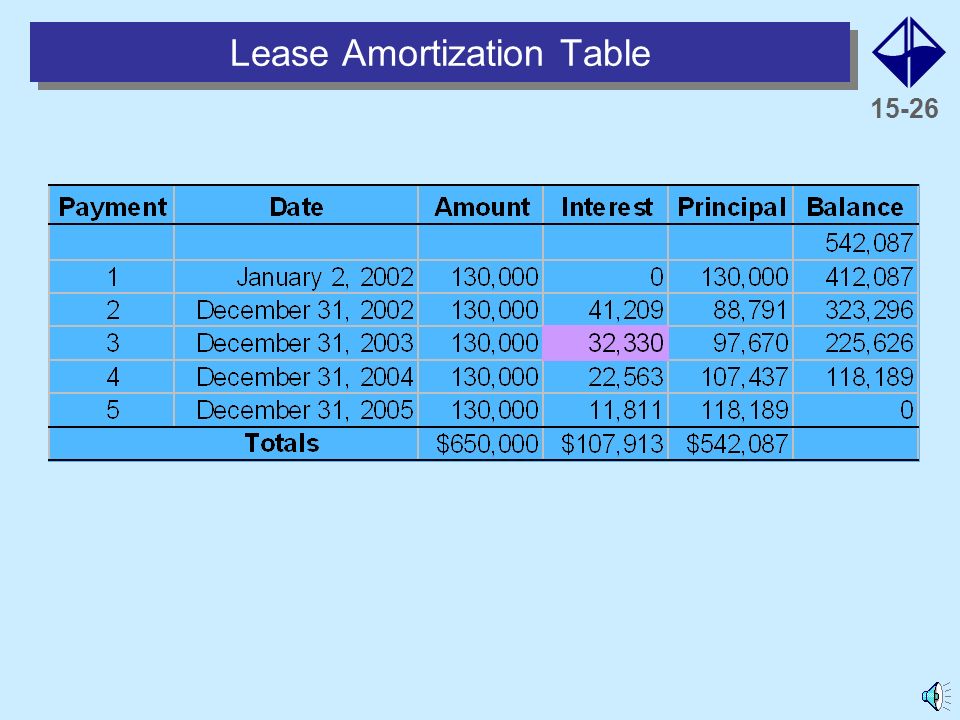Click the speaker audio icon
960x720 pixels.
click(x=936, y=696)
